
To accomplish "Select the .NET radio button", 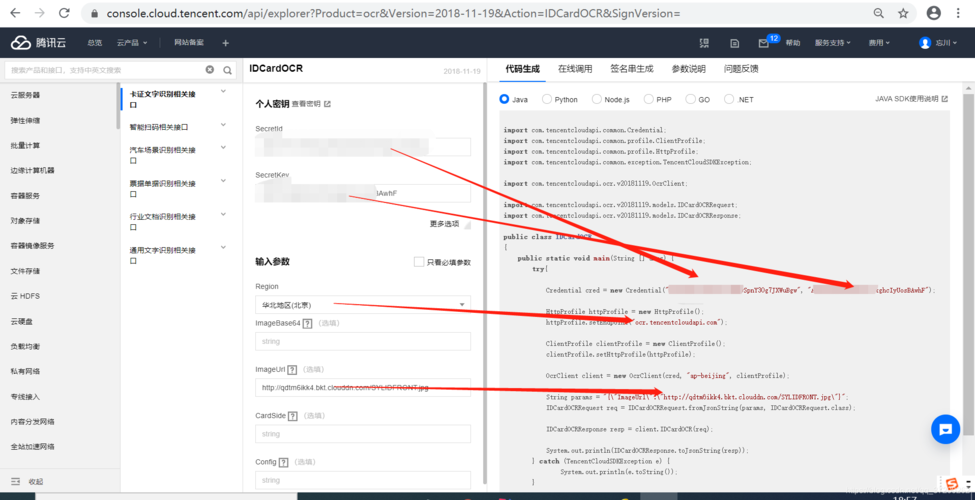I will point(729,99).
